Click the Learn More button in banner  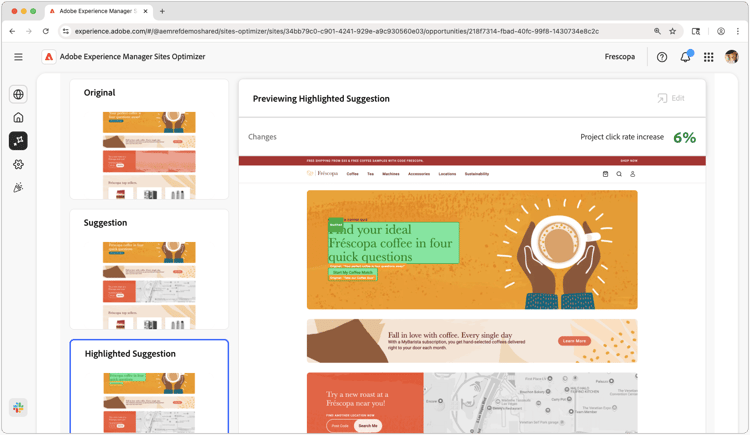(x=574, y=341)
